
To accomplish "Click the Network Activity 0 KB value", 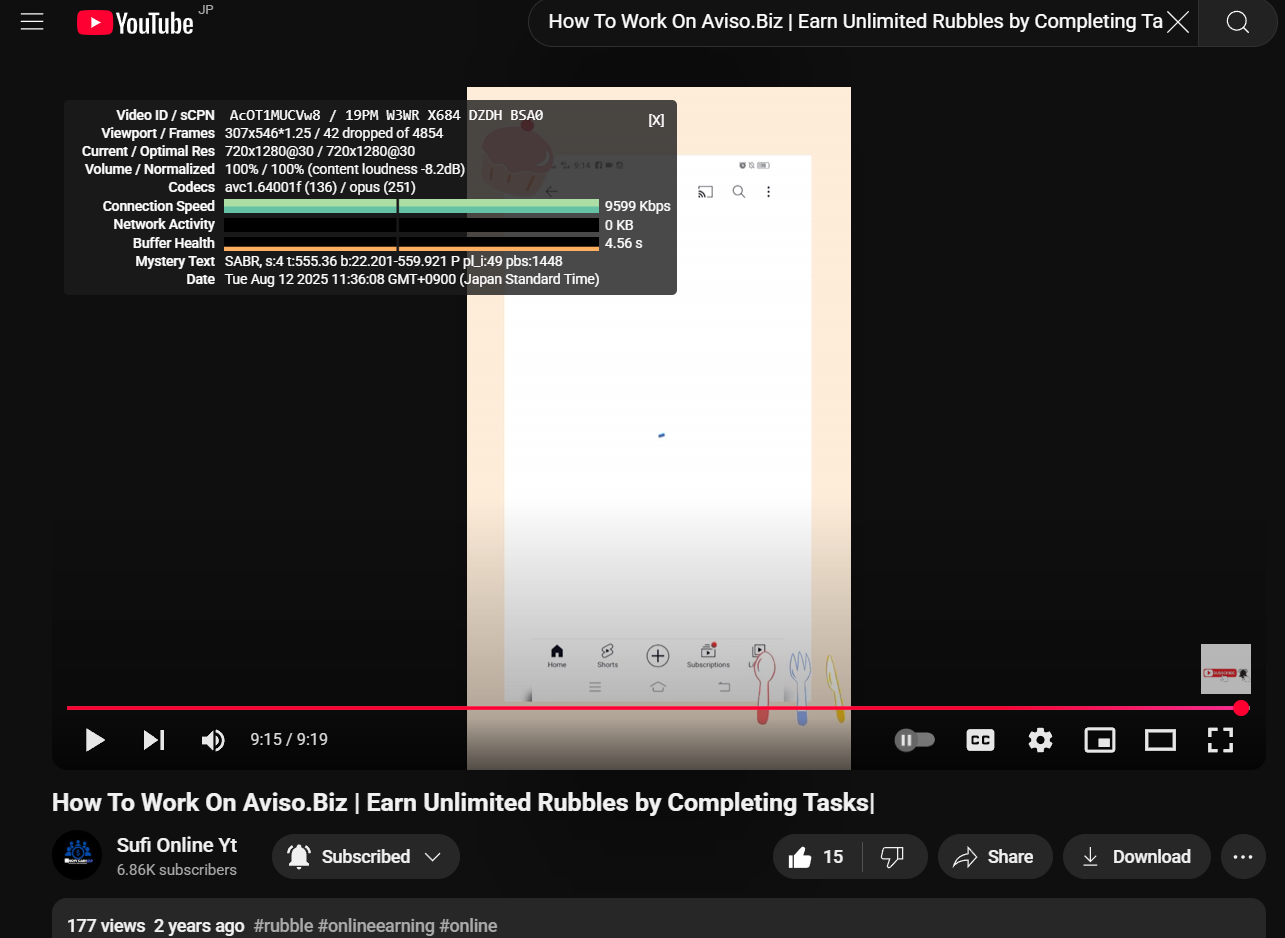I will coord(619,225).
